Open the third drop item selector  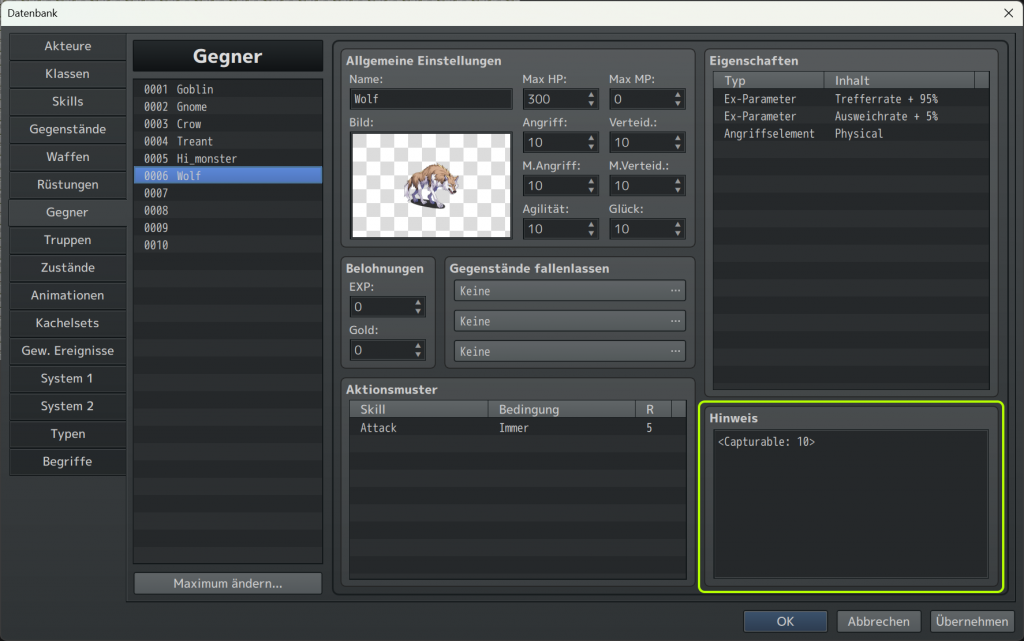569,352
